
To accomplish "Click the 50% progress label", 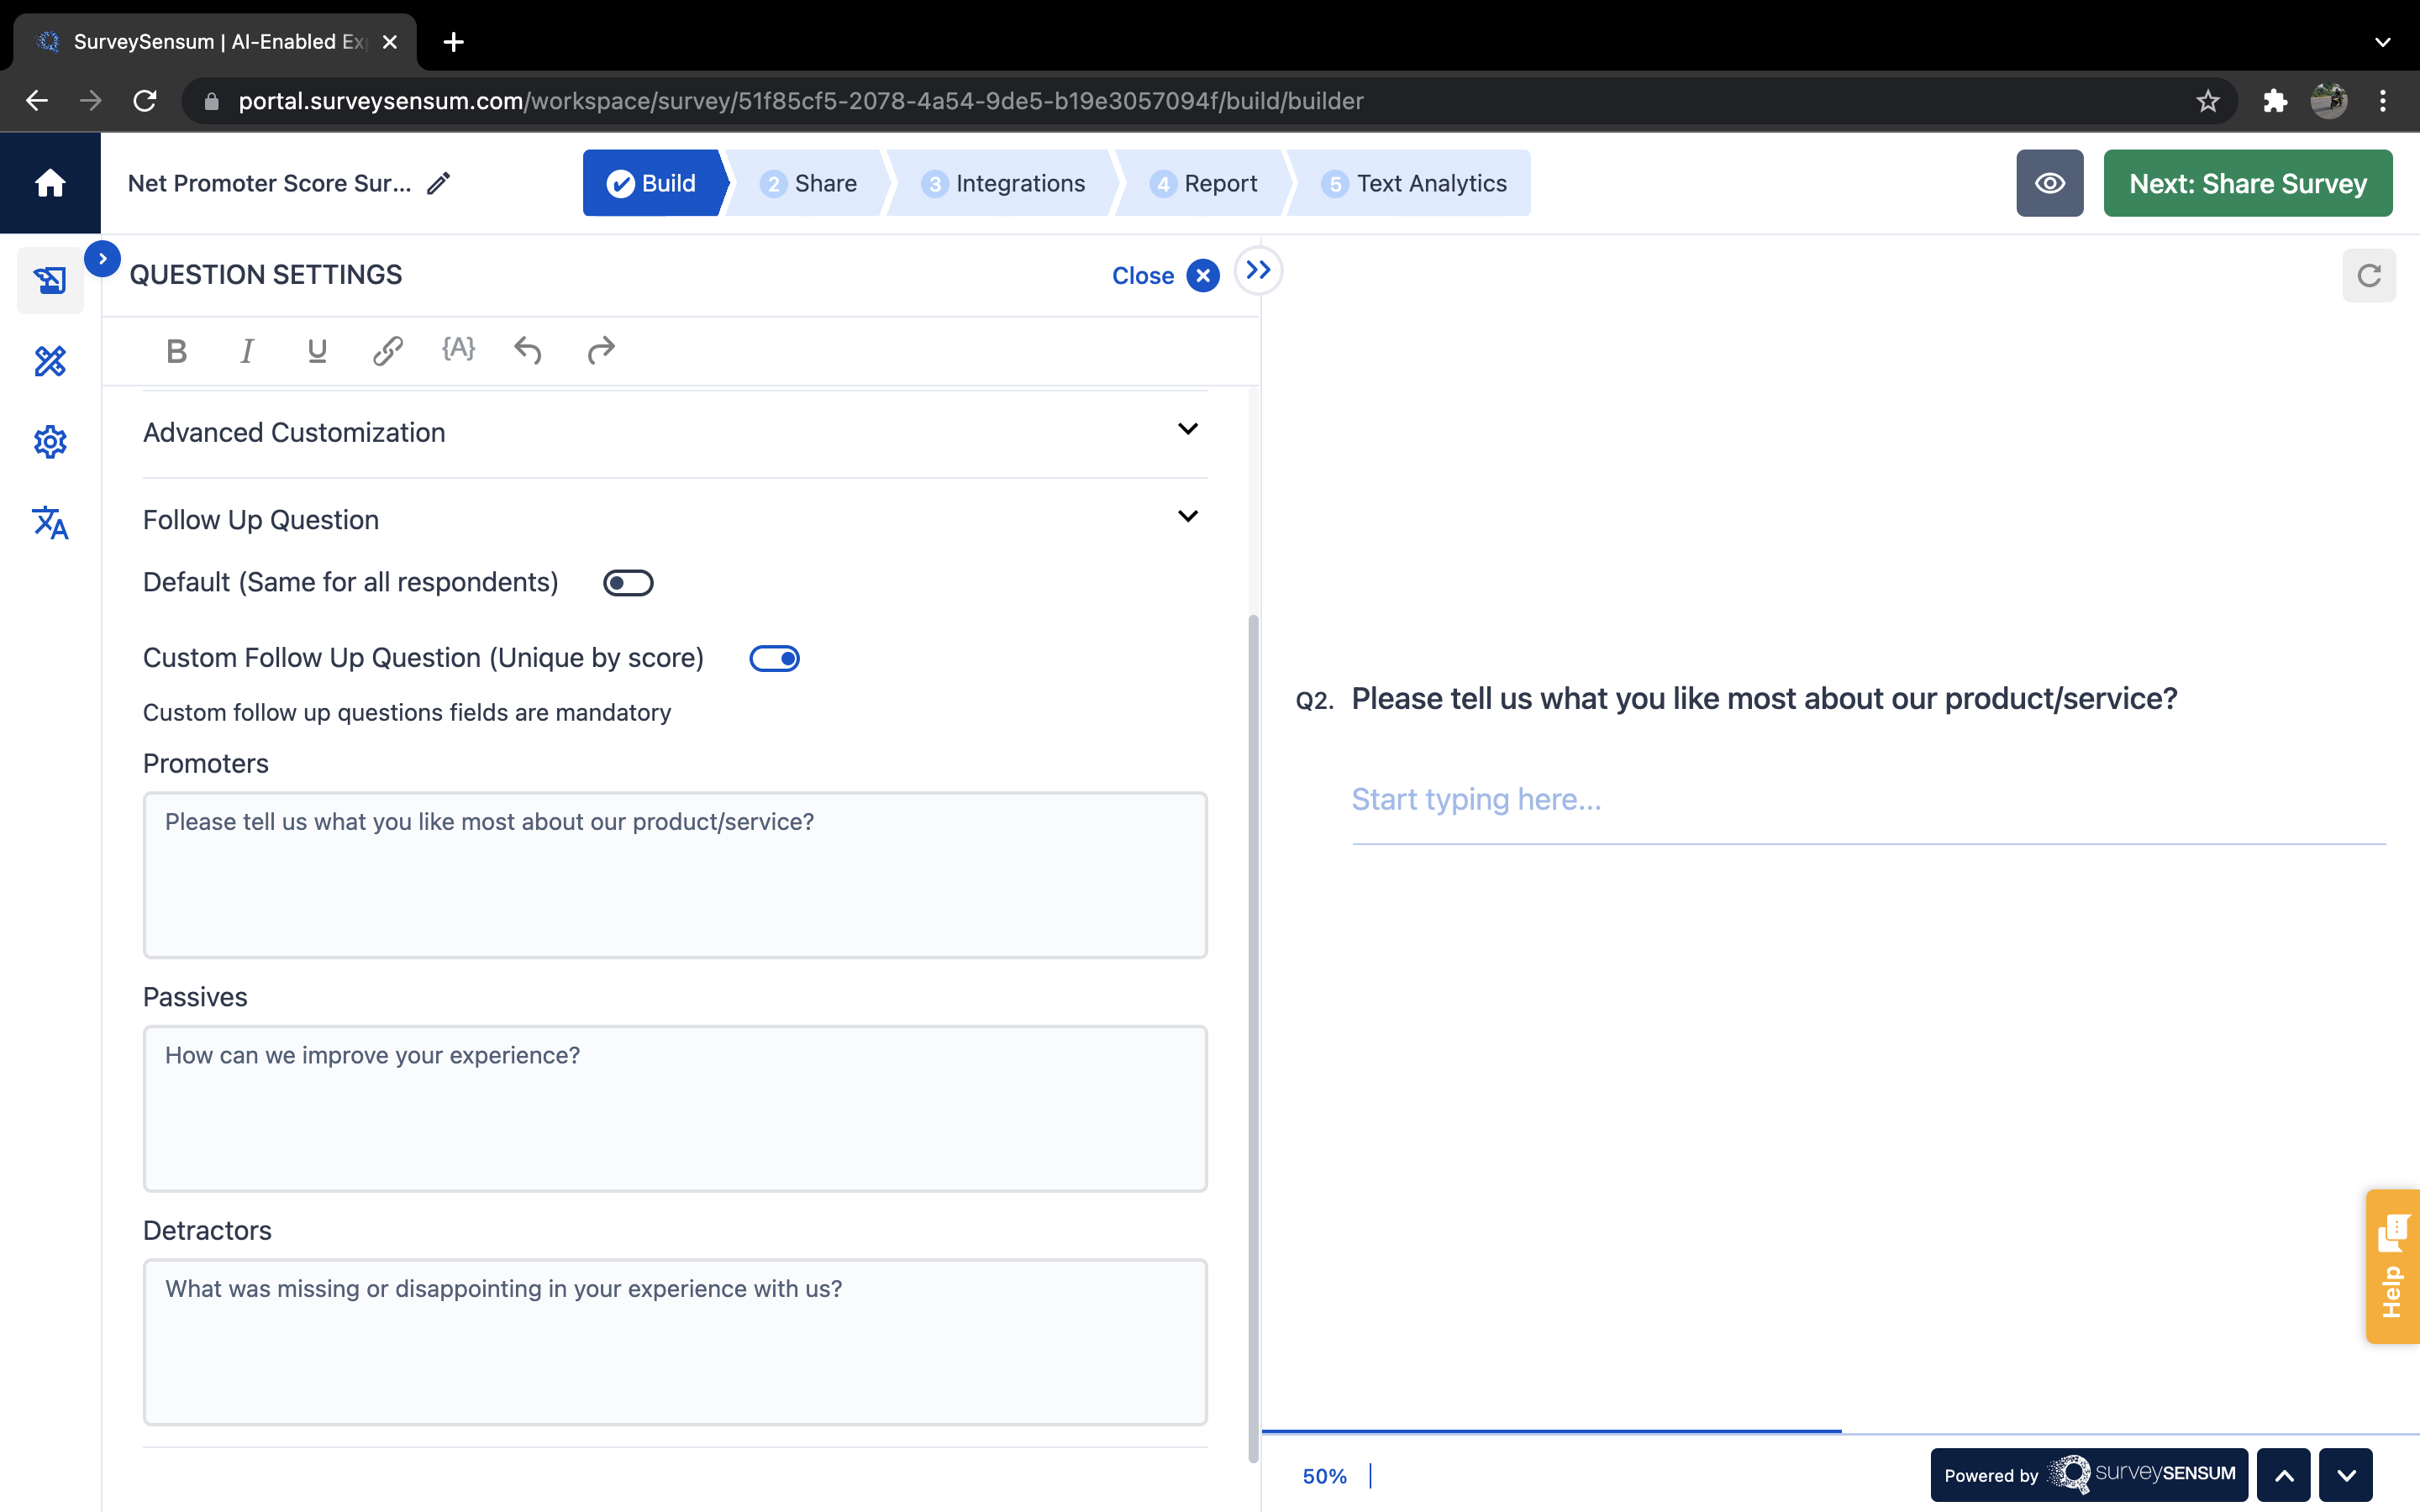I will (x=1324, y=1476).
